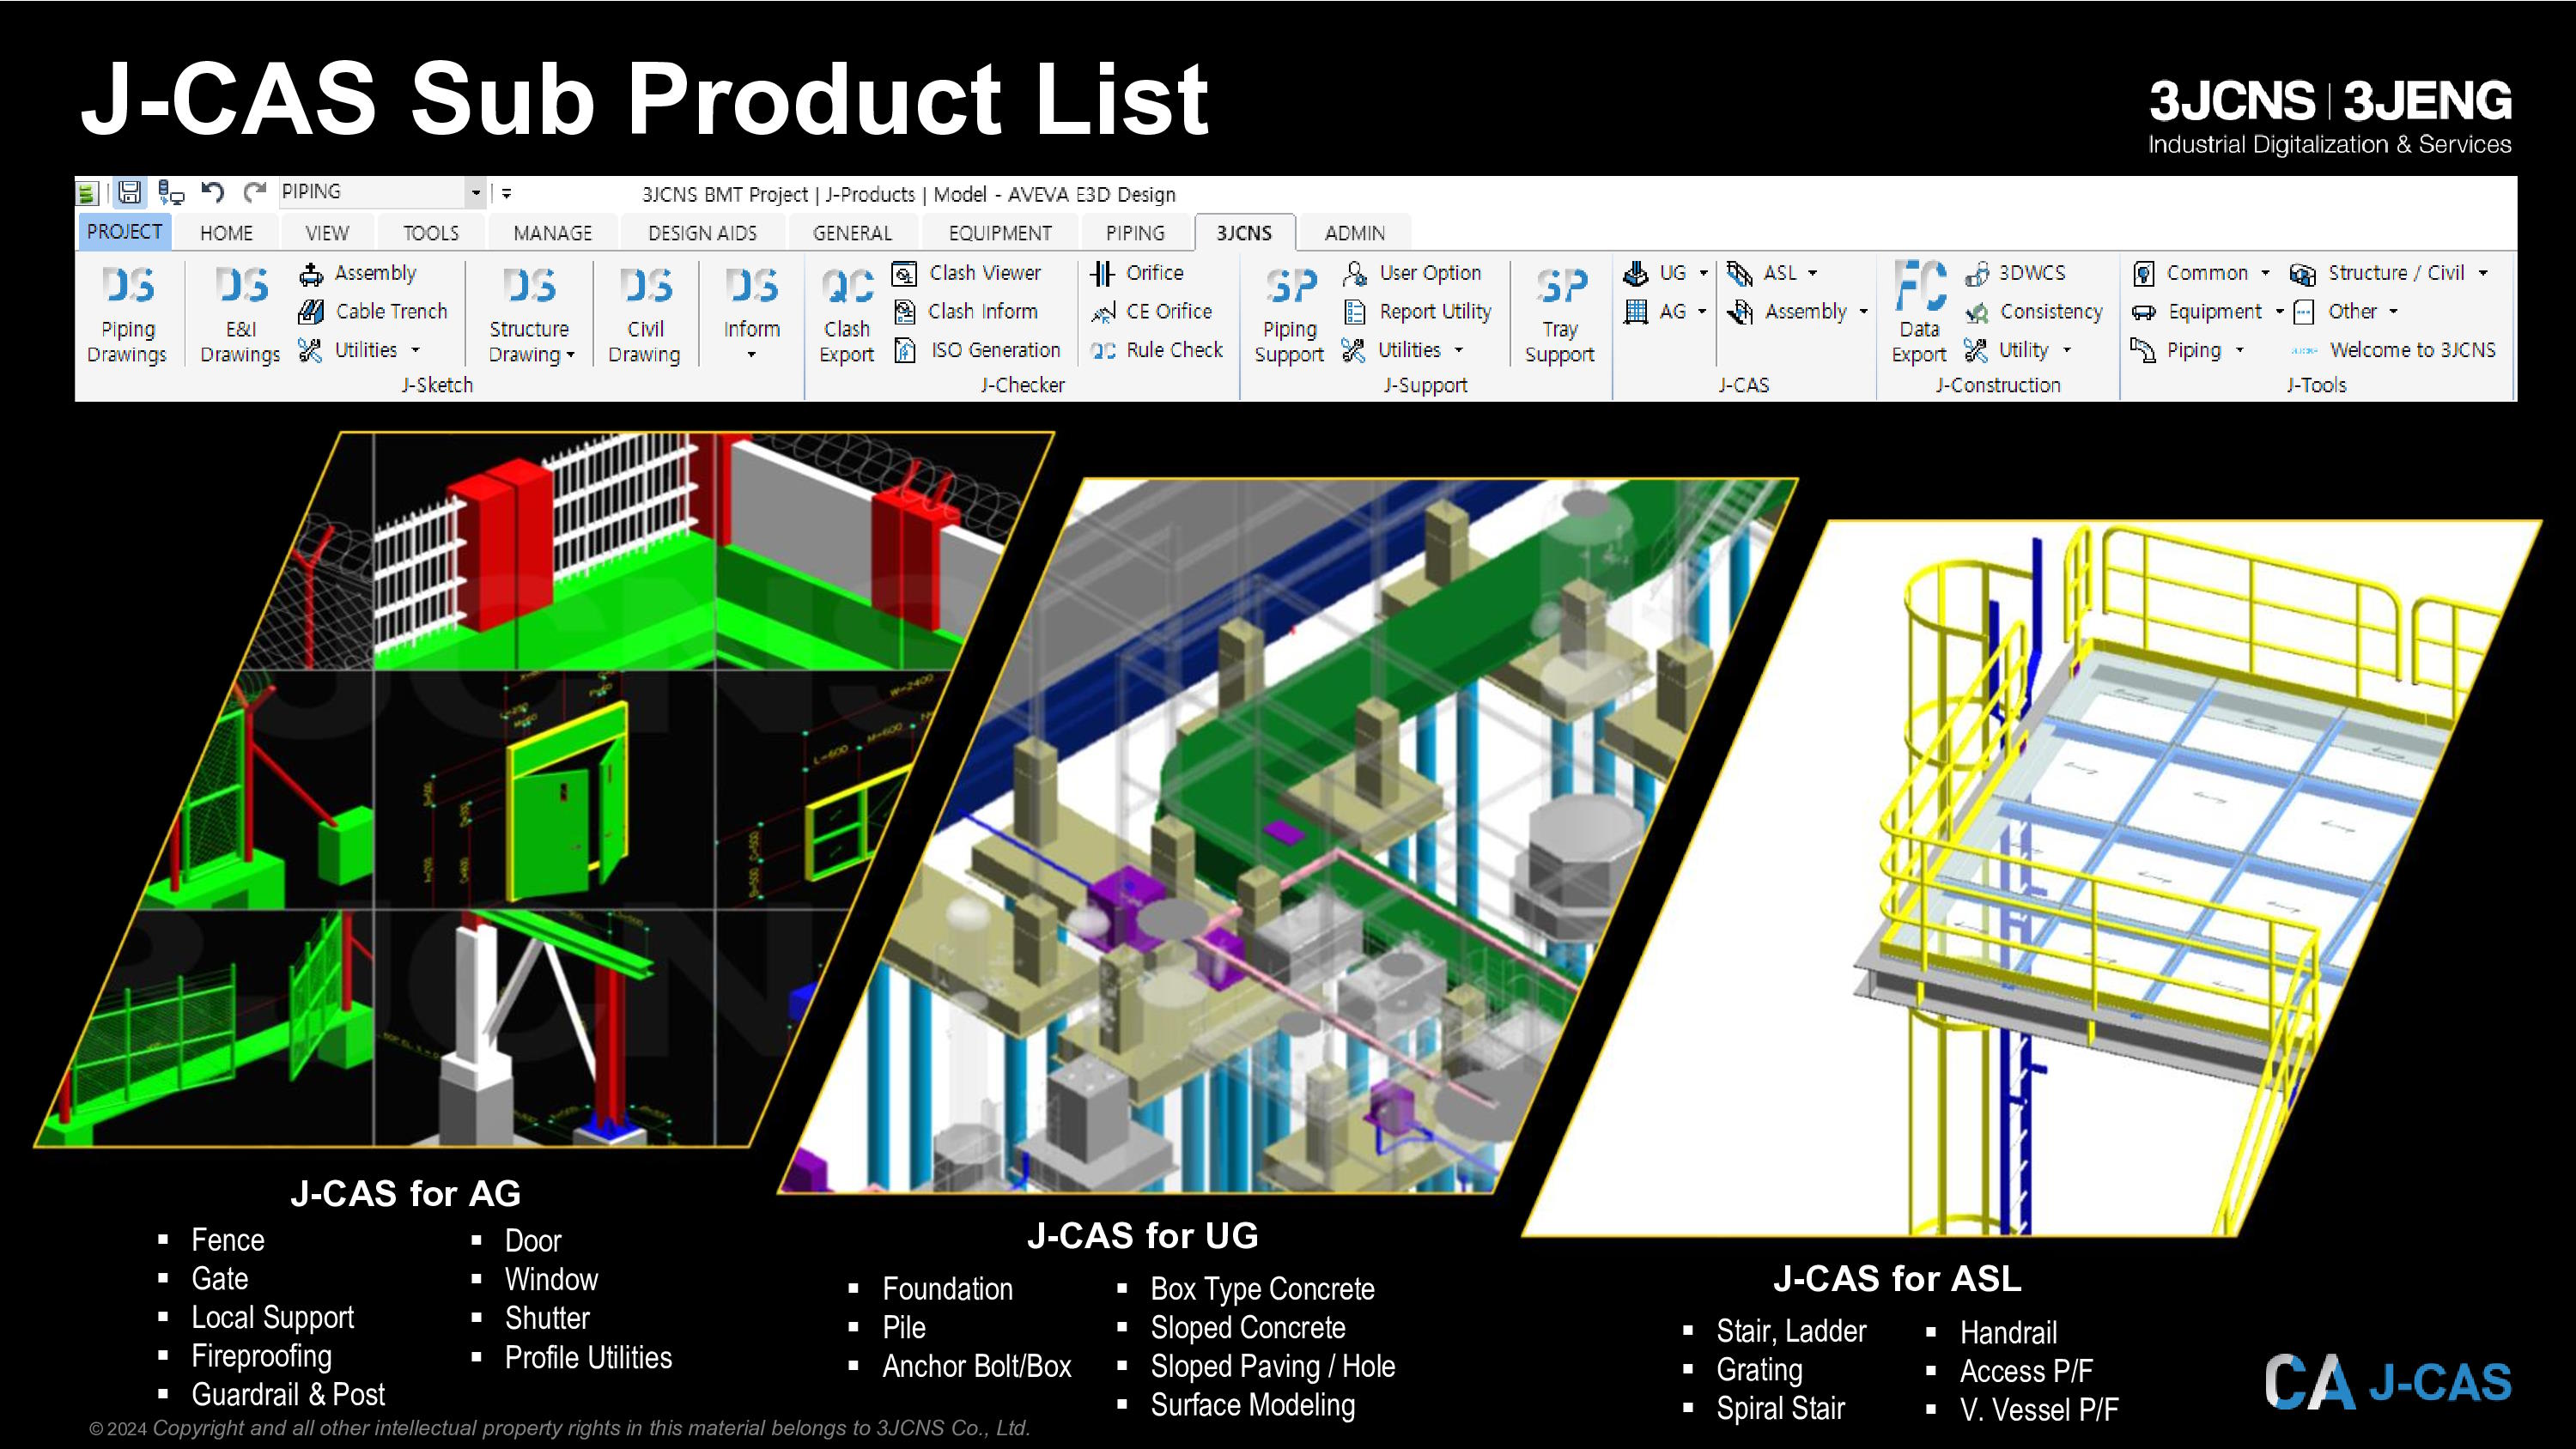Click the 'Sloped Paving / Hole' bullet text
This screenshot has height=1449, width=2576.
coord(1272,1366)
